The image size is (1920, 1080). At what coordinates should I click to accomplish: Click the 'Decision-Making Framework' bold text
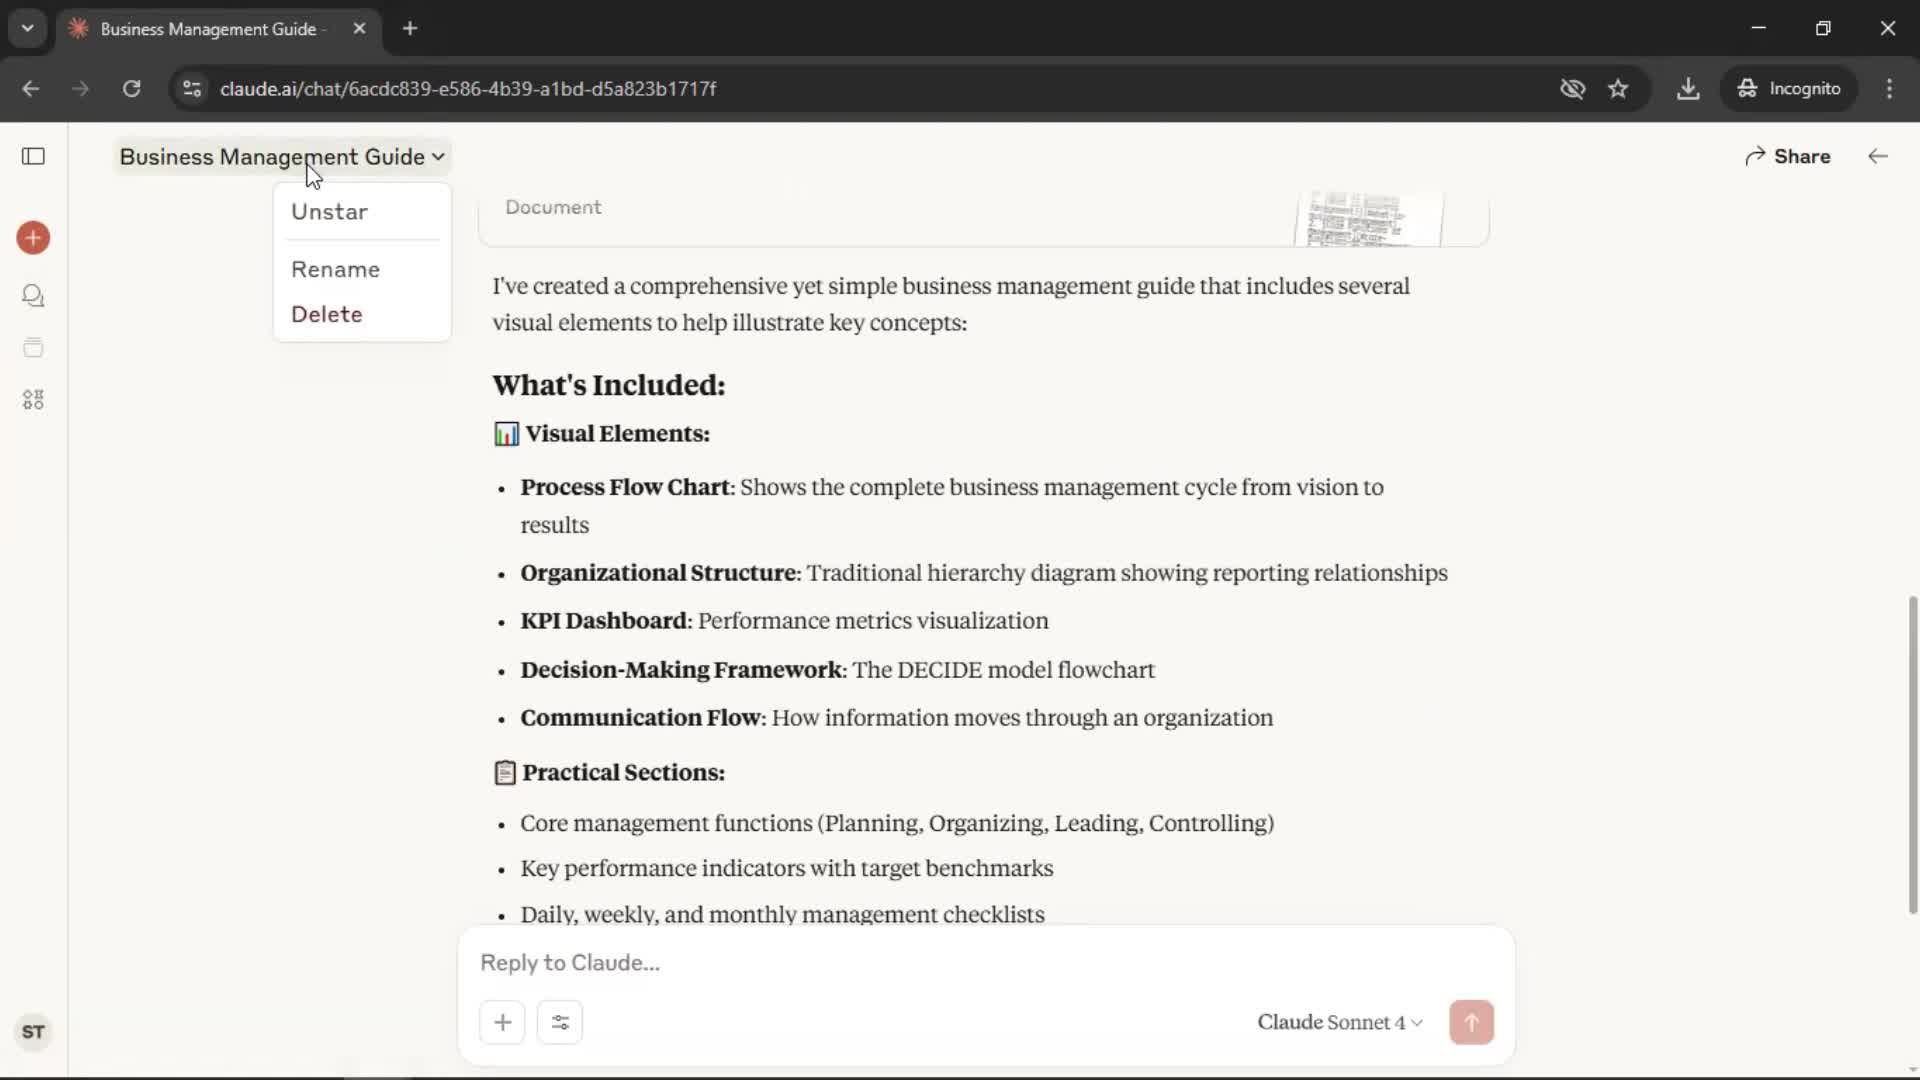(681, 670)
